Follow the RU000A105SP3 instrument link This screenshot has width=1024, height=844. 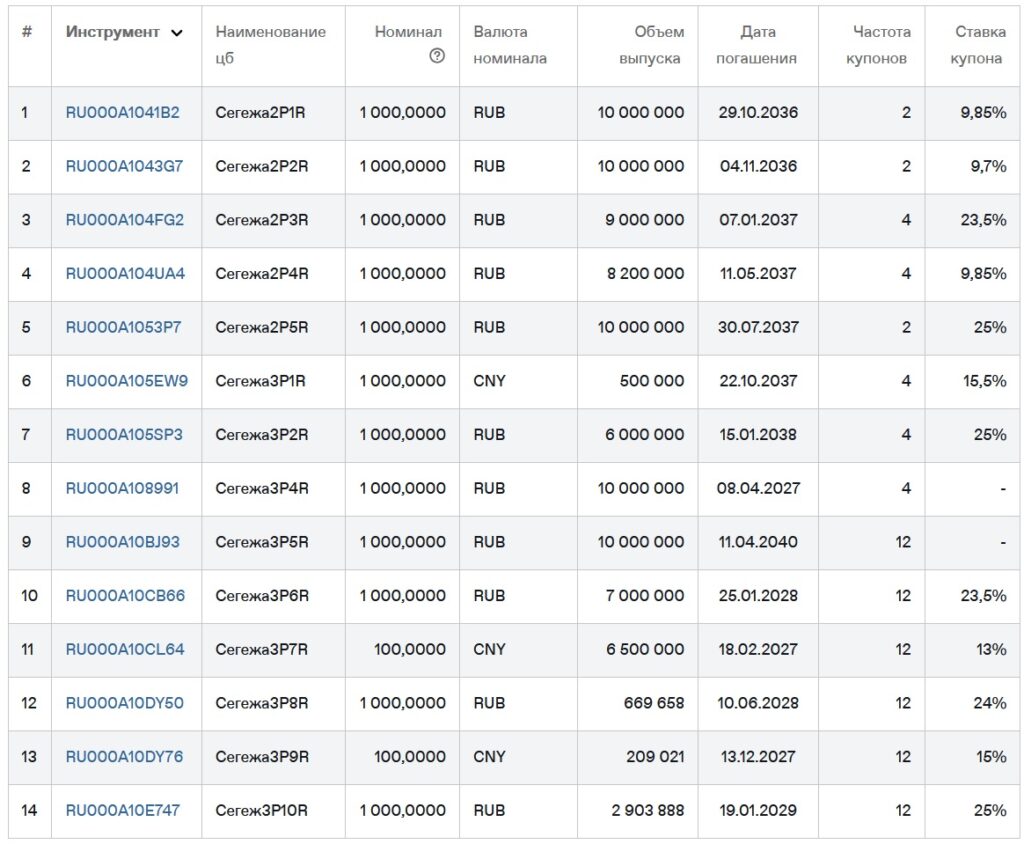coord(124,434)
